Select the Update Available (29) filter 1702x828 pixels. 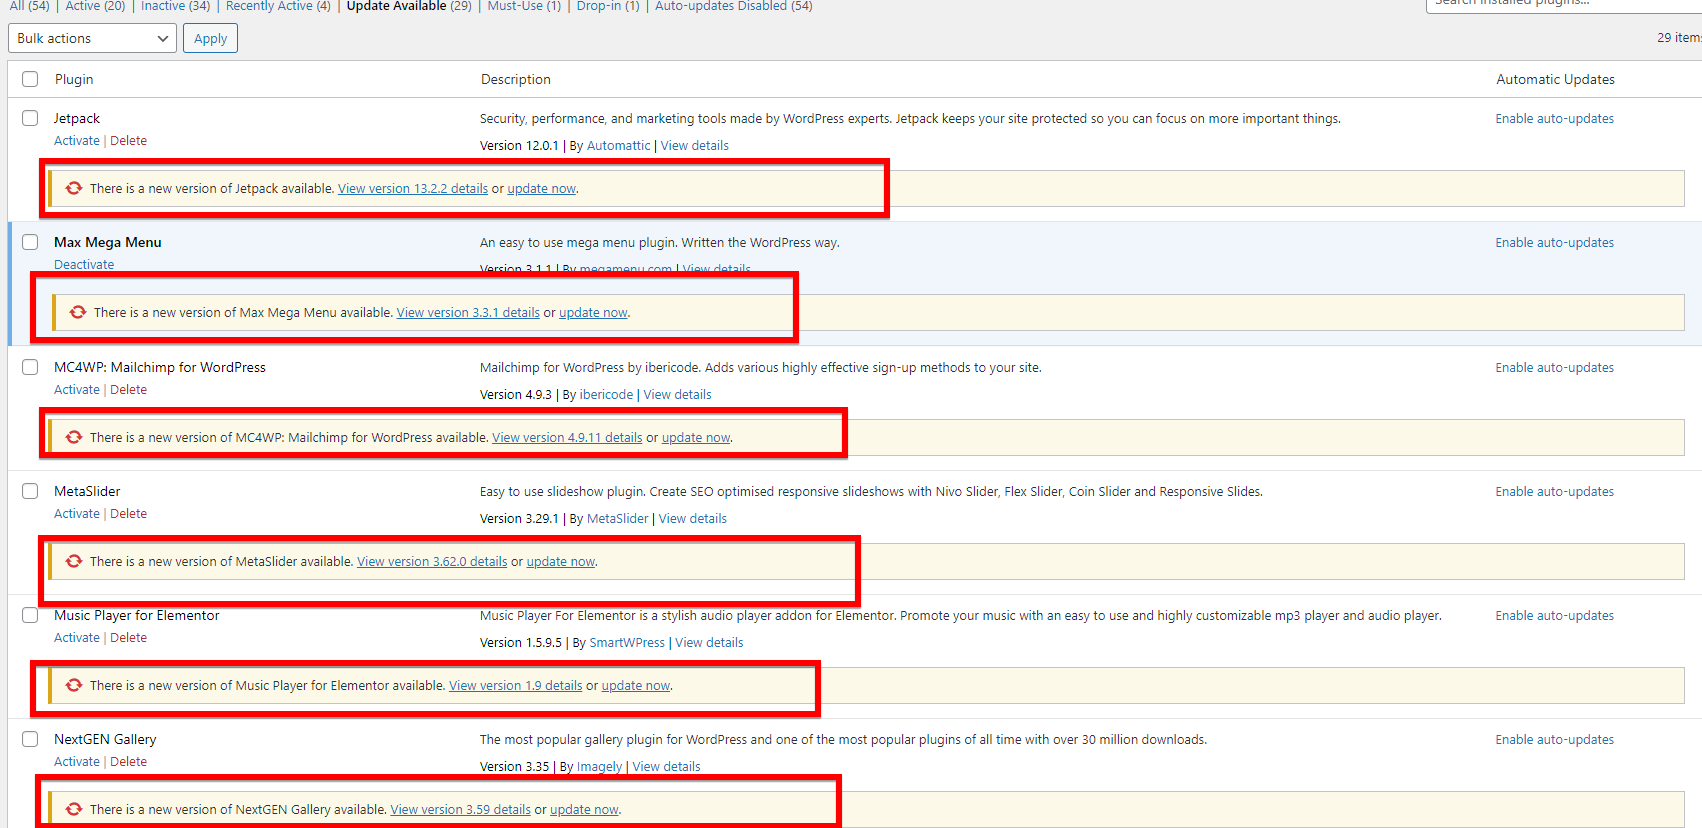409,6
